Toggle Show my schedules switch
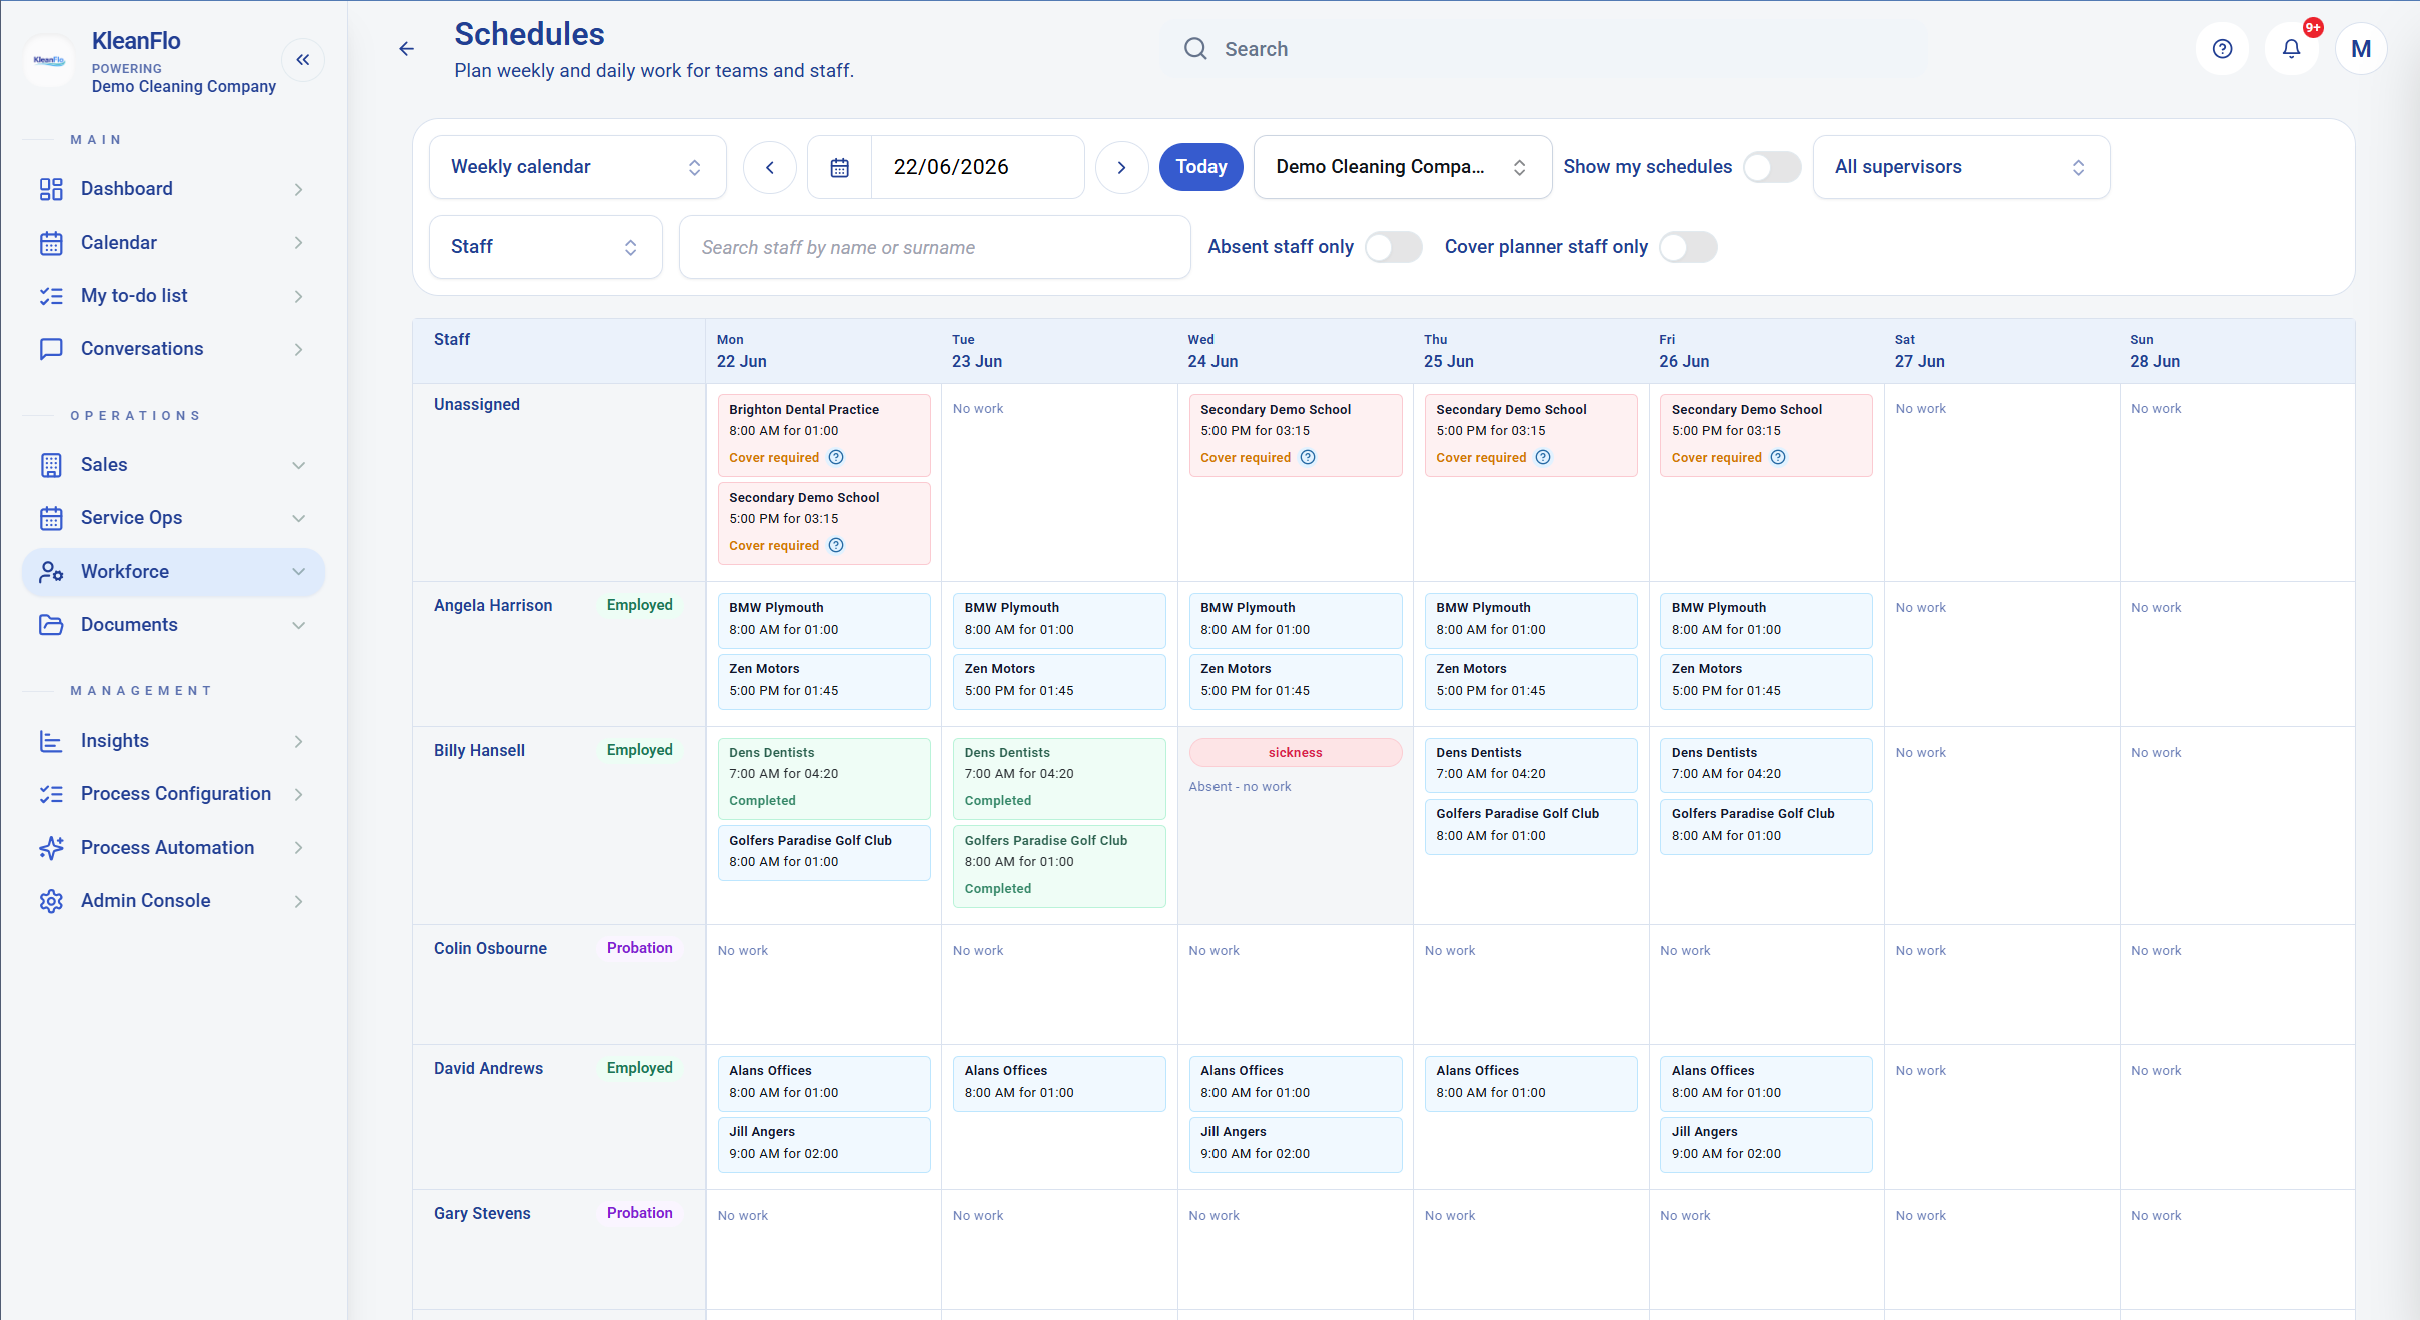Viewport: 2420px width, 1320px height. coord(1771,167)
